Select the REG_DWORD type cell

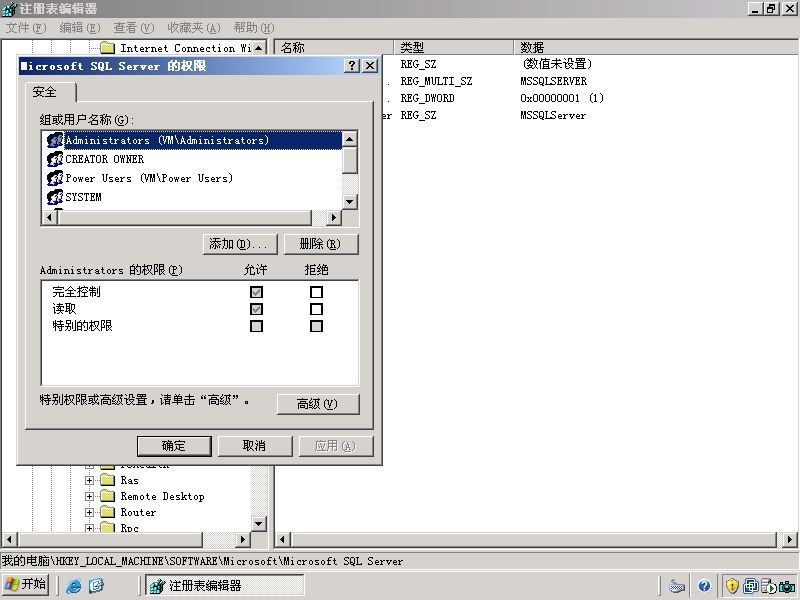point(427,98)
